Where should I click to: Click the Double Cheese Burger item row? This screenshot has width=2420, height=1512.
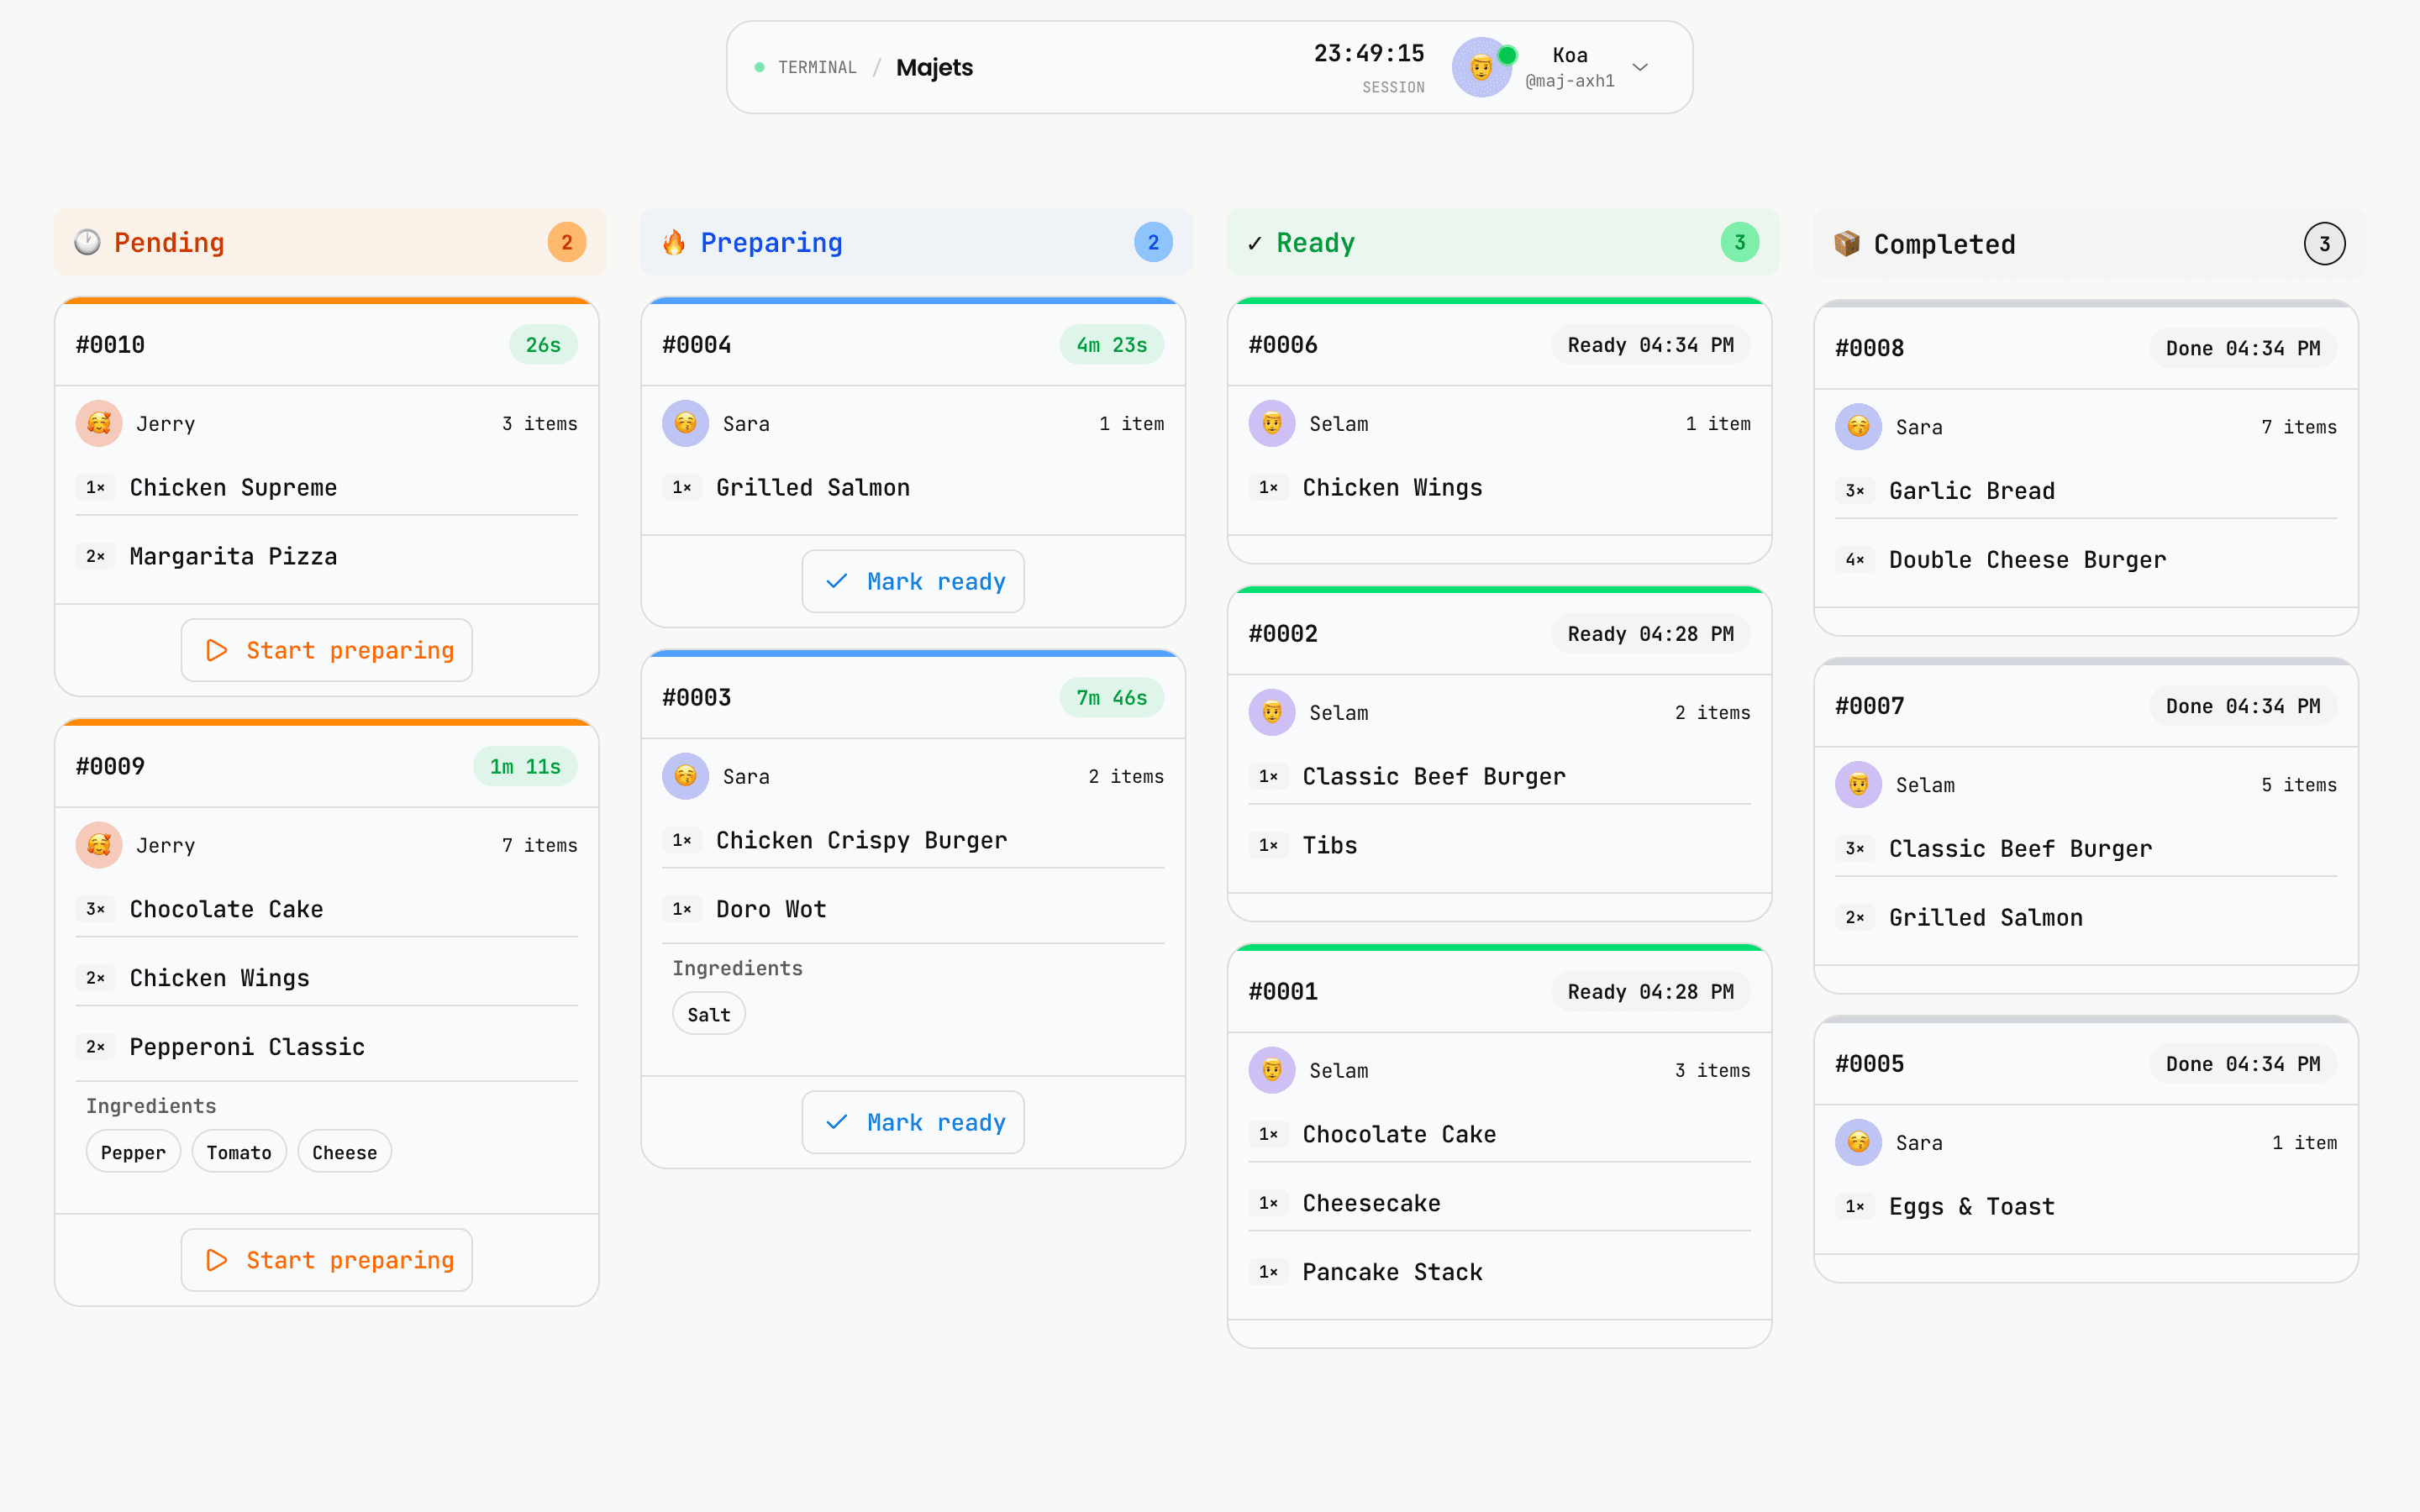click(2086, 560)
